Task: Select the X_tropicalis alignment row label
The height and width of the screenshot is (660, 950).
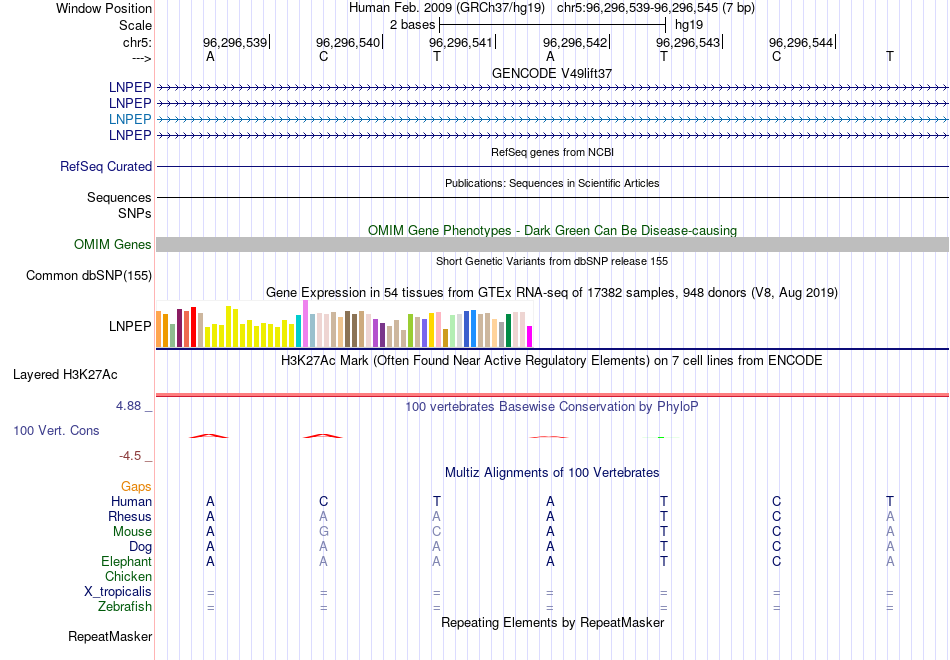Action: click(x=118, y=592)
